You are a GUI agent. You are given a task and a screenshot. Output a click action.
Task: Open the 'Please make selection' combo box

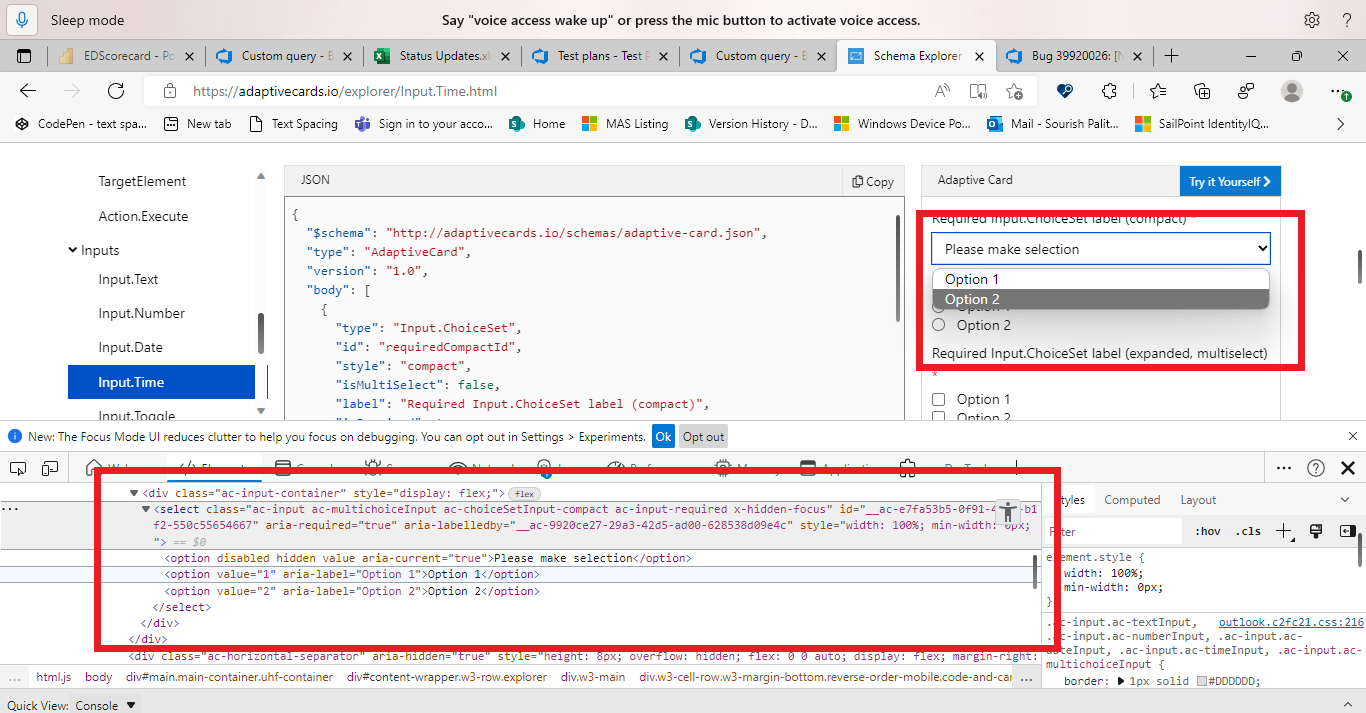pyautogui.click(x=1100, y=249)
